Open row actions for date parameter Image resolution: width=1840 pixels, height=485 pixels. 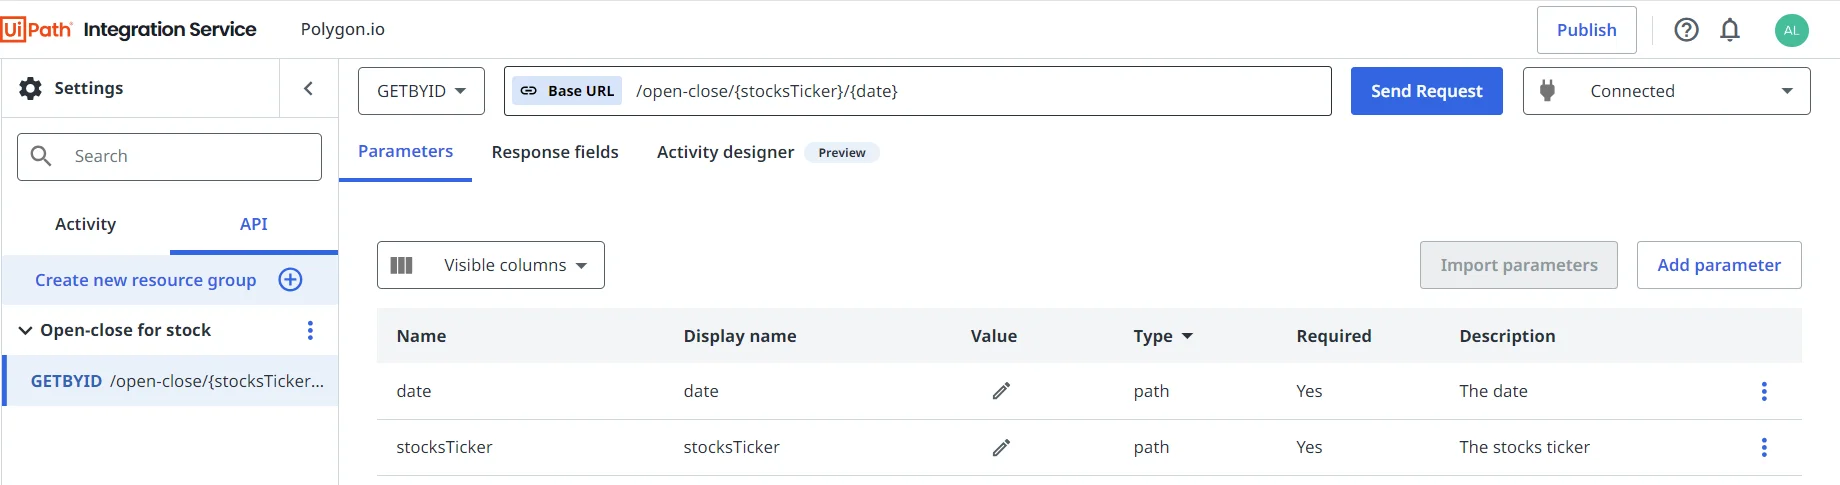point(1764,391)
